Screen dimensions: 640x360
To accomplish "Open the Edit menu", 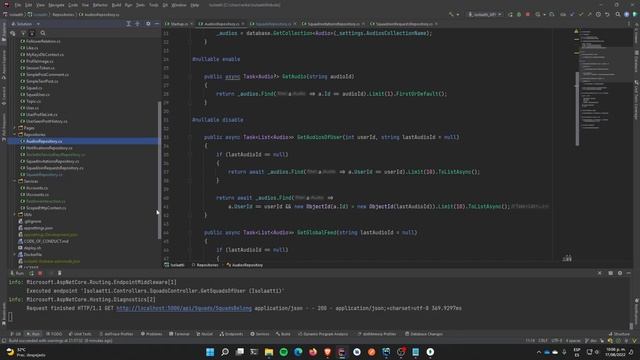I will [29, 5].
